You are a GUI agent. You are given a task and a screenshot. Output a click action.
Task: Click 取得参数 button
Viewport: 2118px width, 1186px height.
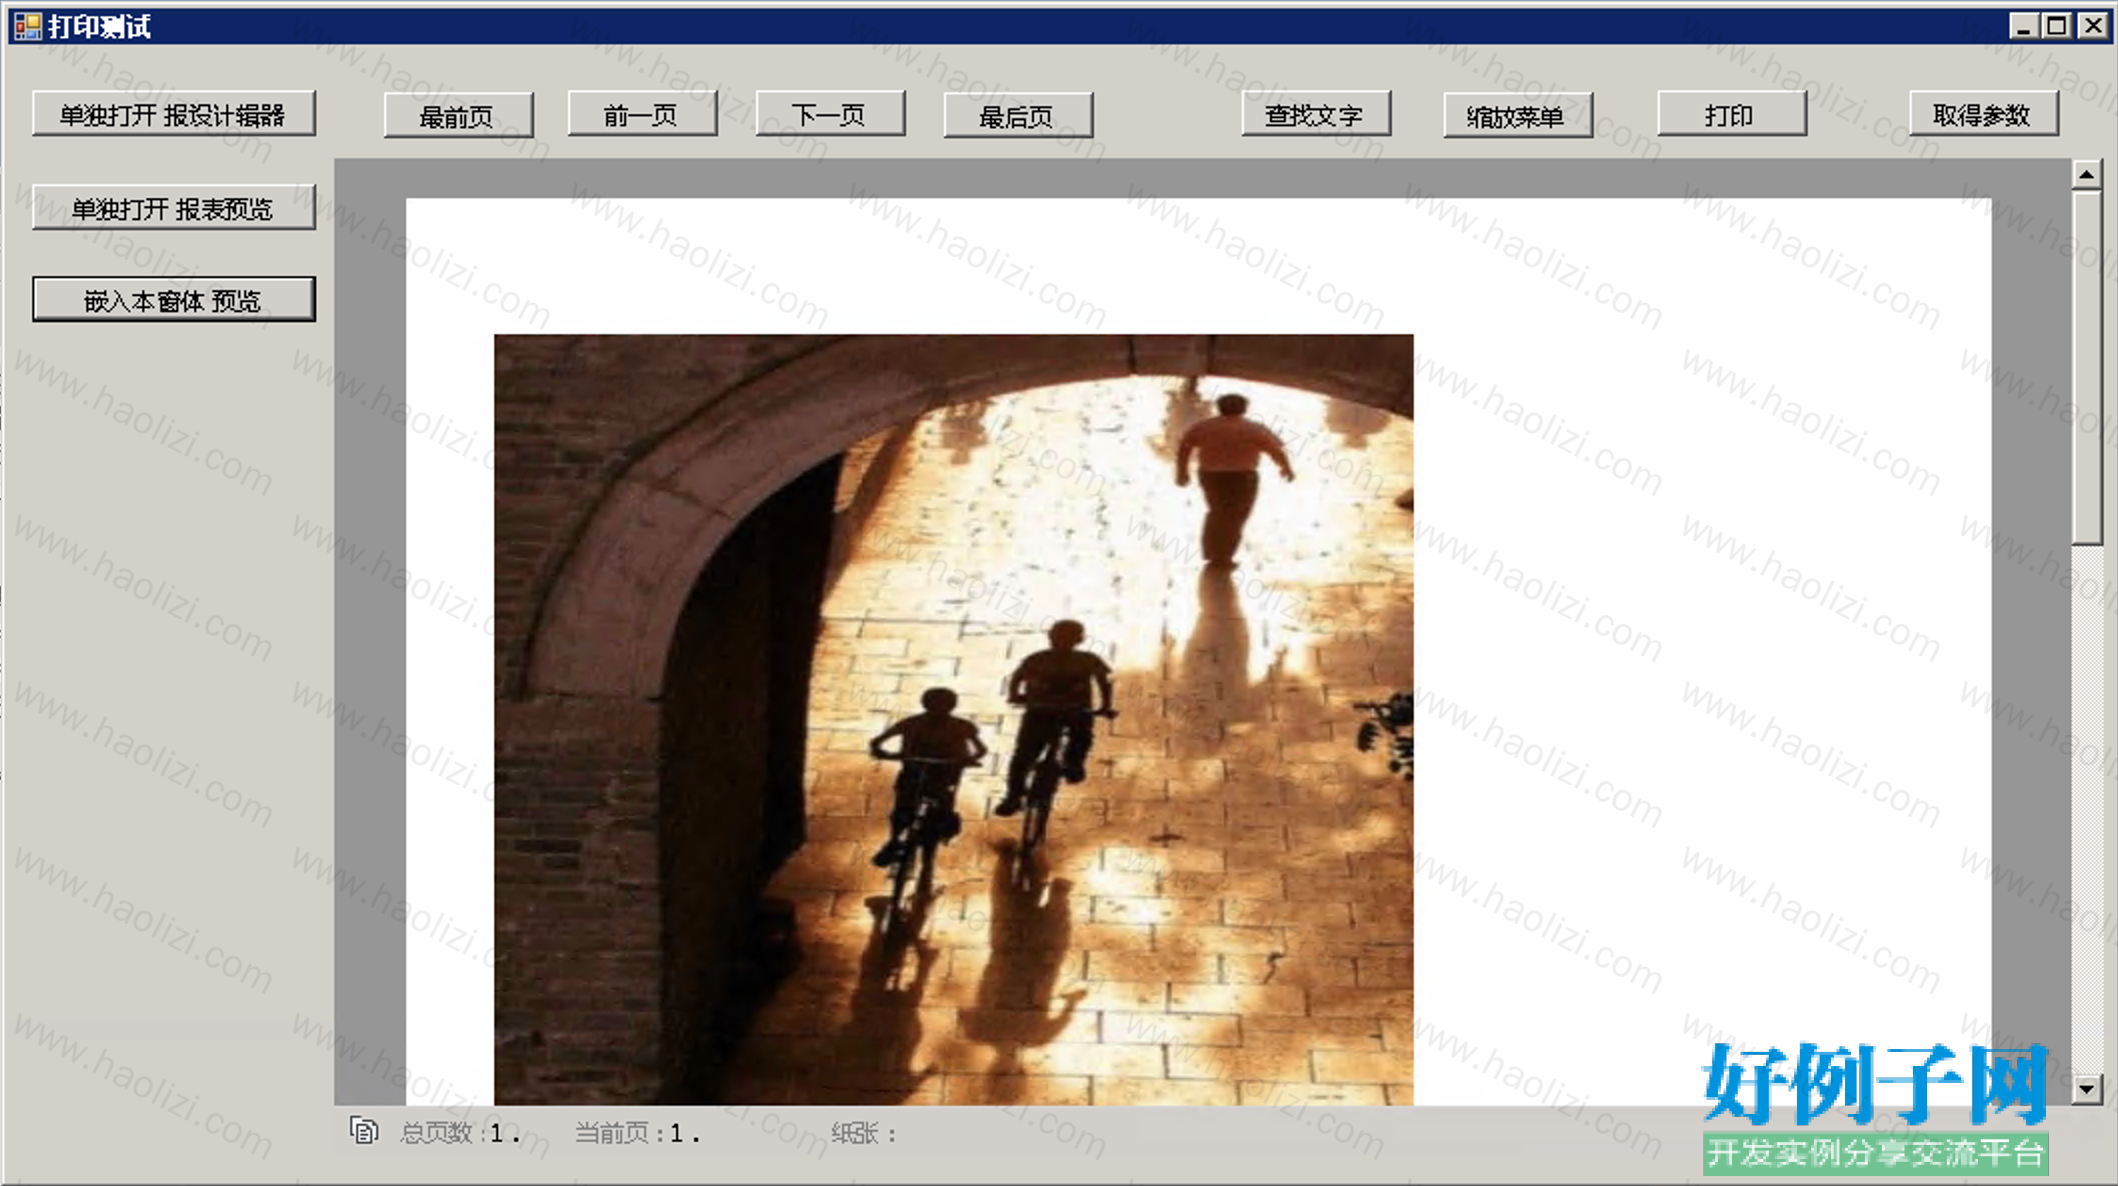tap(1983, 114)
